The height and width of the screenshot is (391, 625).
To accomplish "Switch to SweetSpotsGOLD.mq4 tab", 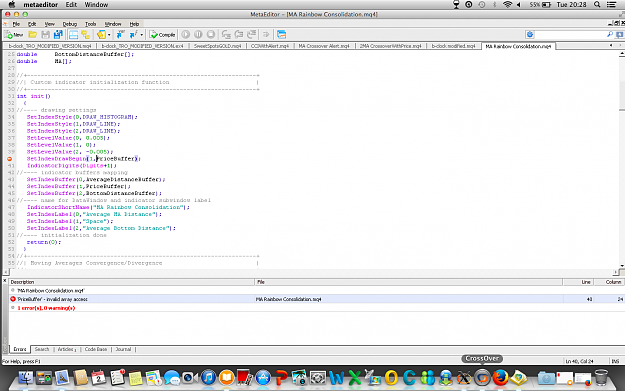I will pyautogui.click(x=217, y=46).
